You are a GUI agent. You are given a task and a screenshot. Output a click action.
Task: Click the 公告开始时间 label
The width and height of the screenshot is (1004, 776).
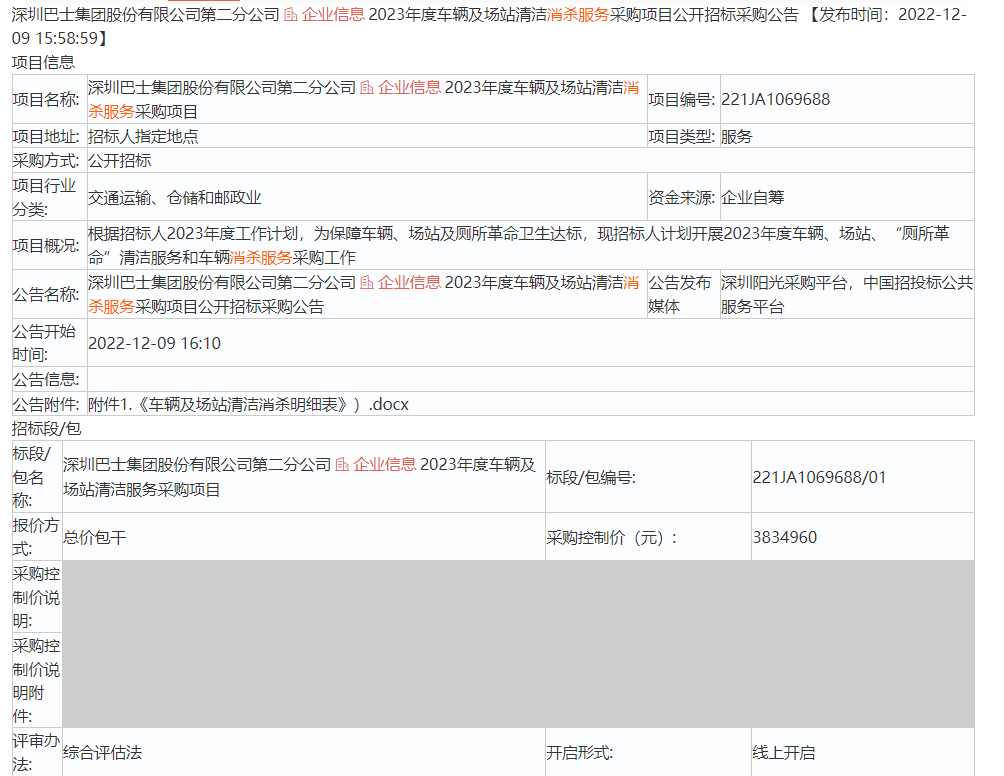(44, 343)
